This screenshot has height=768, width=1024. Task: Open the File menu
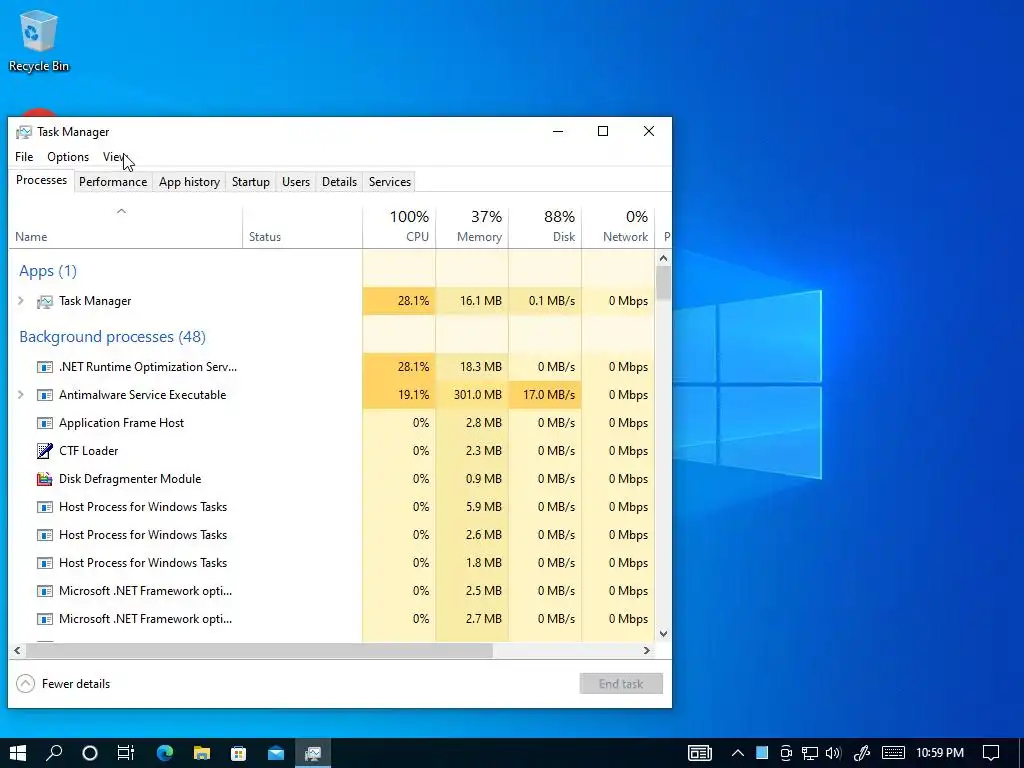(24, 157)
